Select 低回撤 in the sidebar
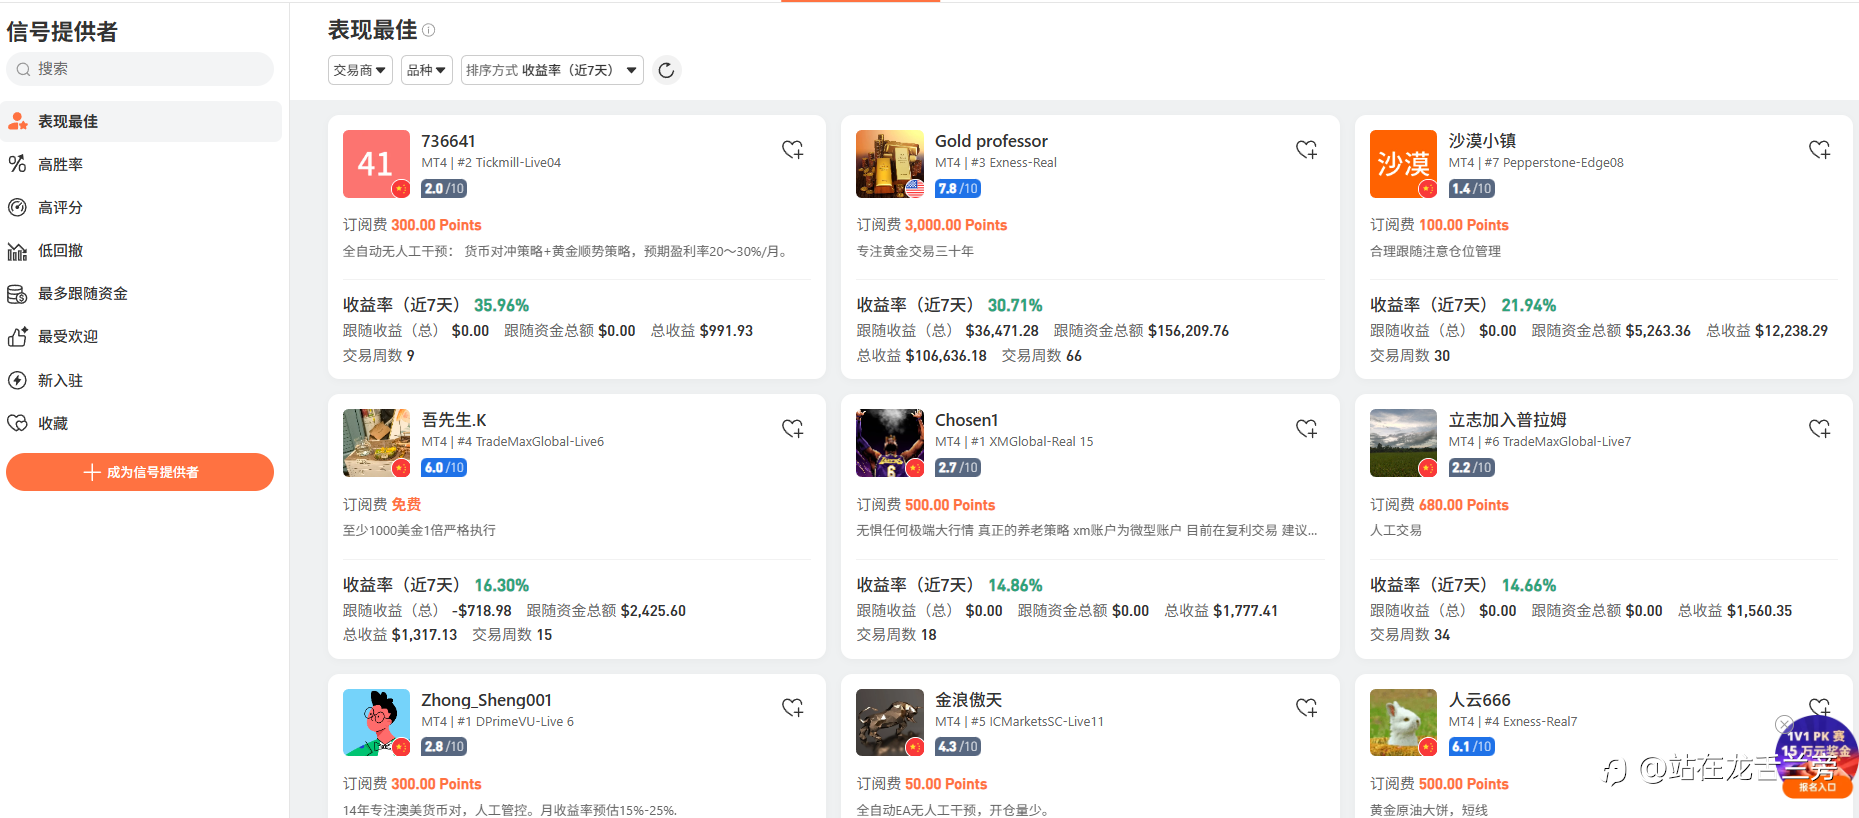Viewport: 1859px width, 818px height. [x=141, y=251]
